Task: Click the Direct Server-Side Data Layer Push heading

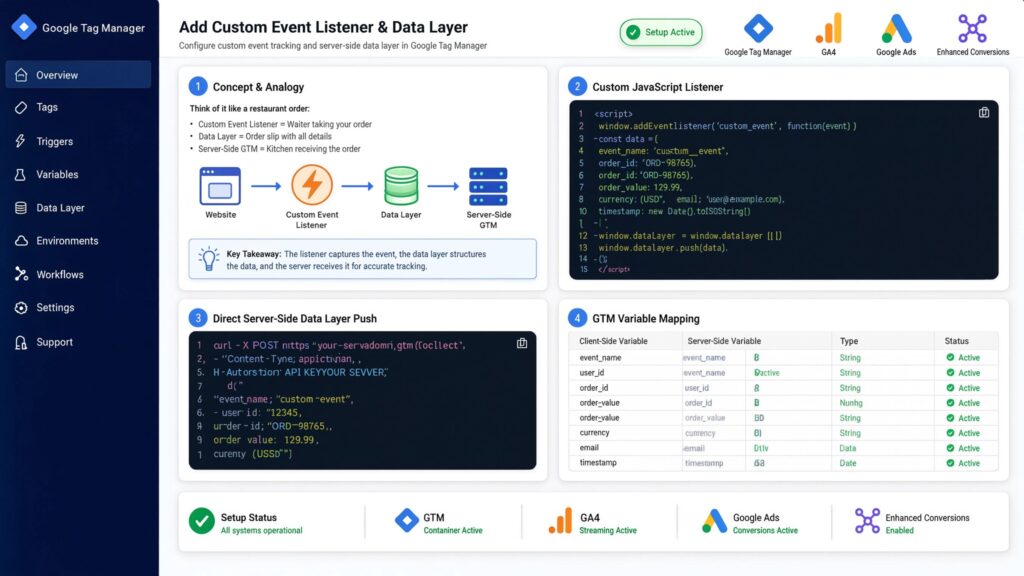Action: click(x=295, y=319)
